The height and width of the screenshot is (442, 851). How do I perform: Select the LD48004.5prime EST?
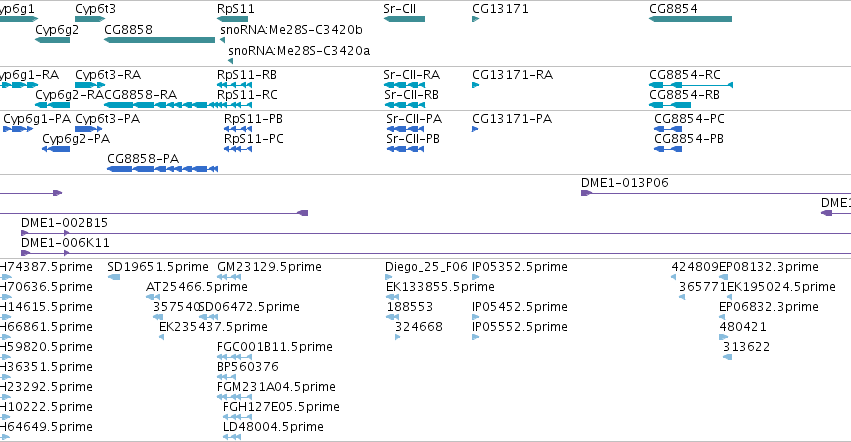[232, 437]
